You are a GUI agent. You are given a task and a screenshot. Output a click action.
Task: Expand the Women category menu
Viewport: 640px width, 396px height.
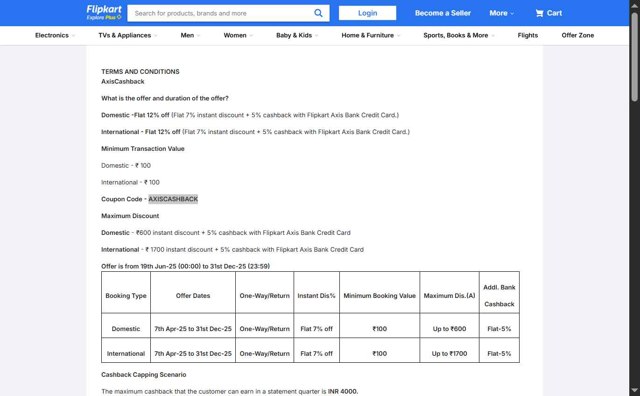238,36
